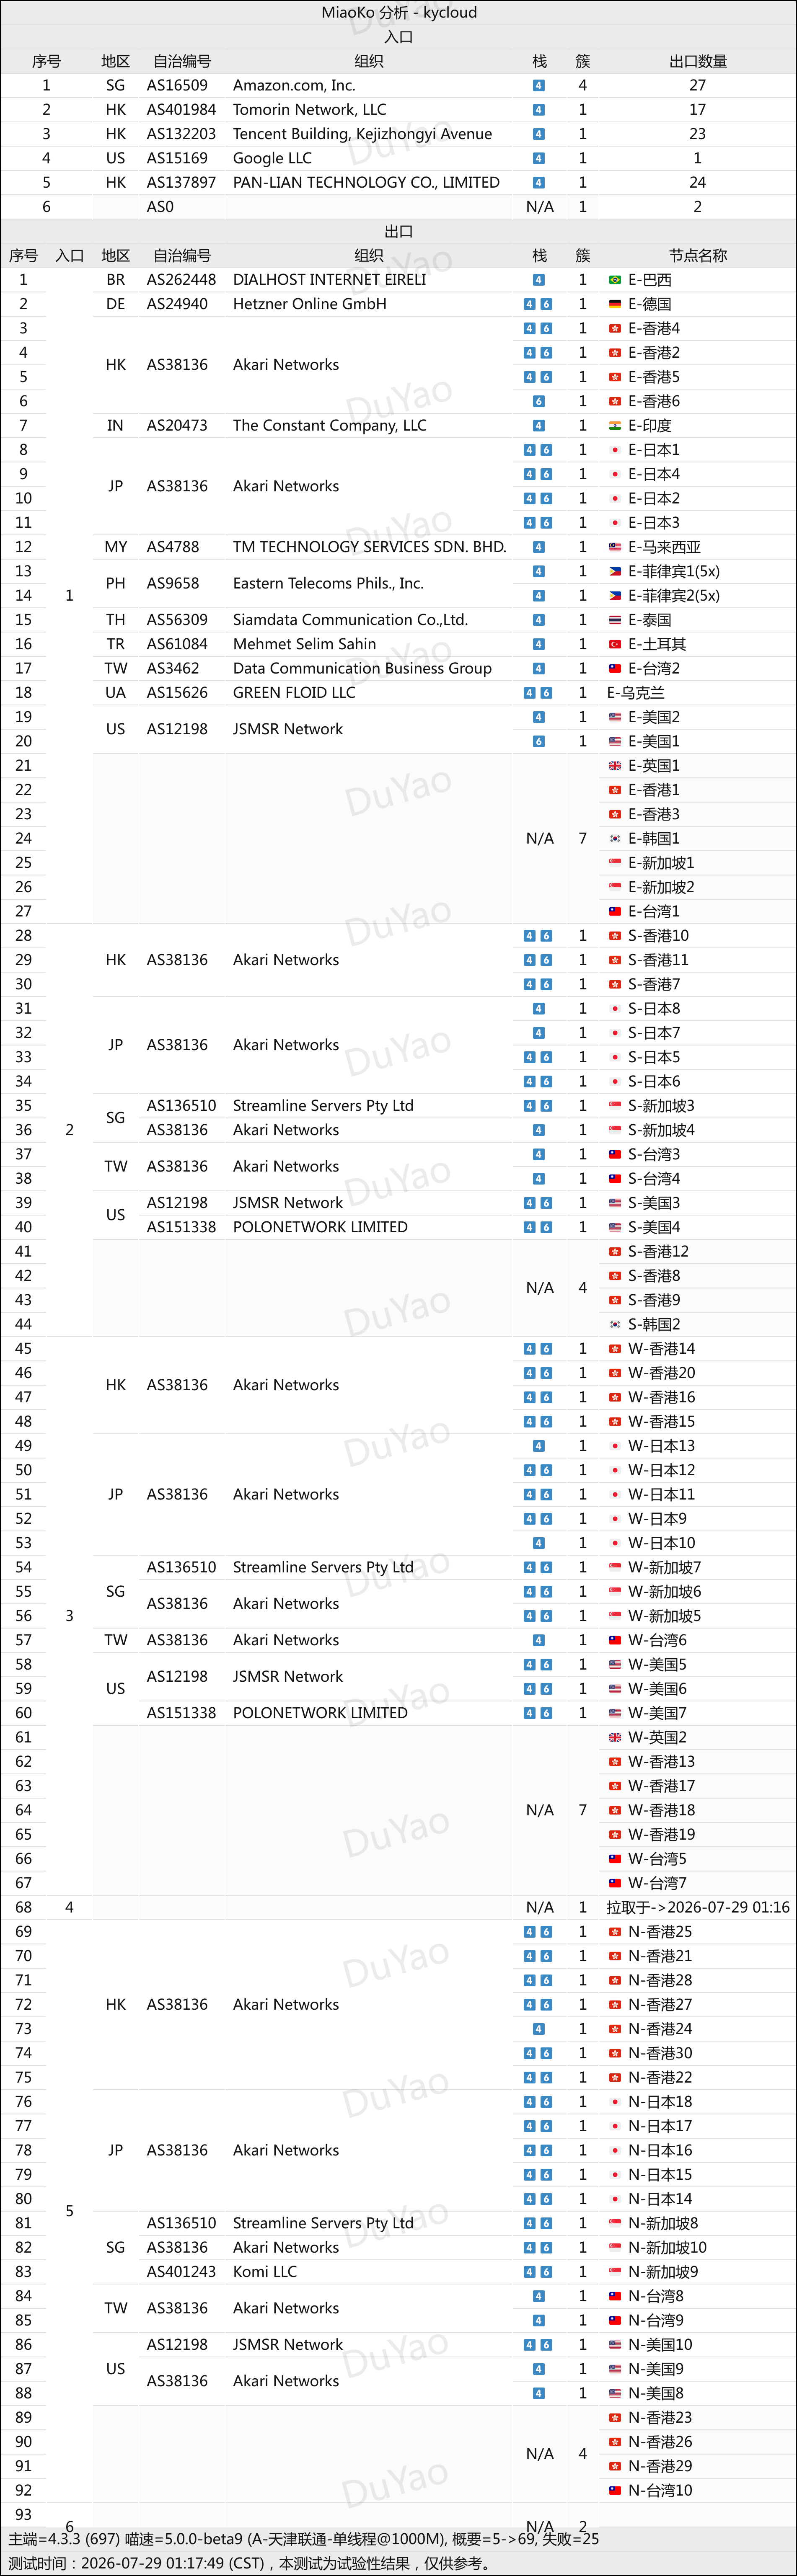Click "The Constant Company, LLC" cell
Viewport: 797px width, 2576px height.
point(330,425)
